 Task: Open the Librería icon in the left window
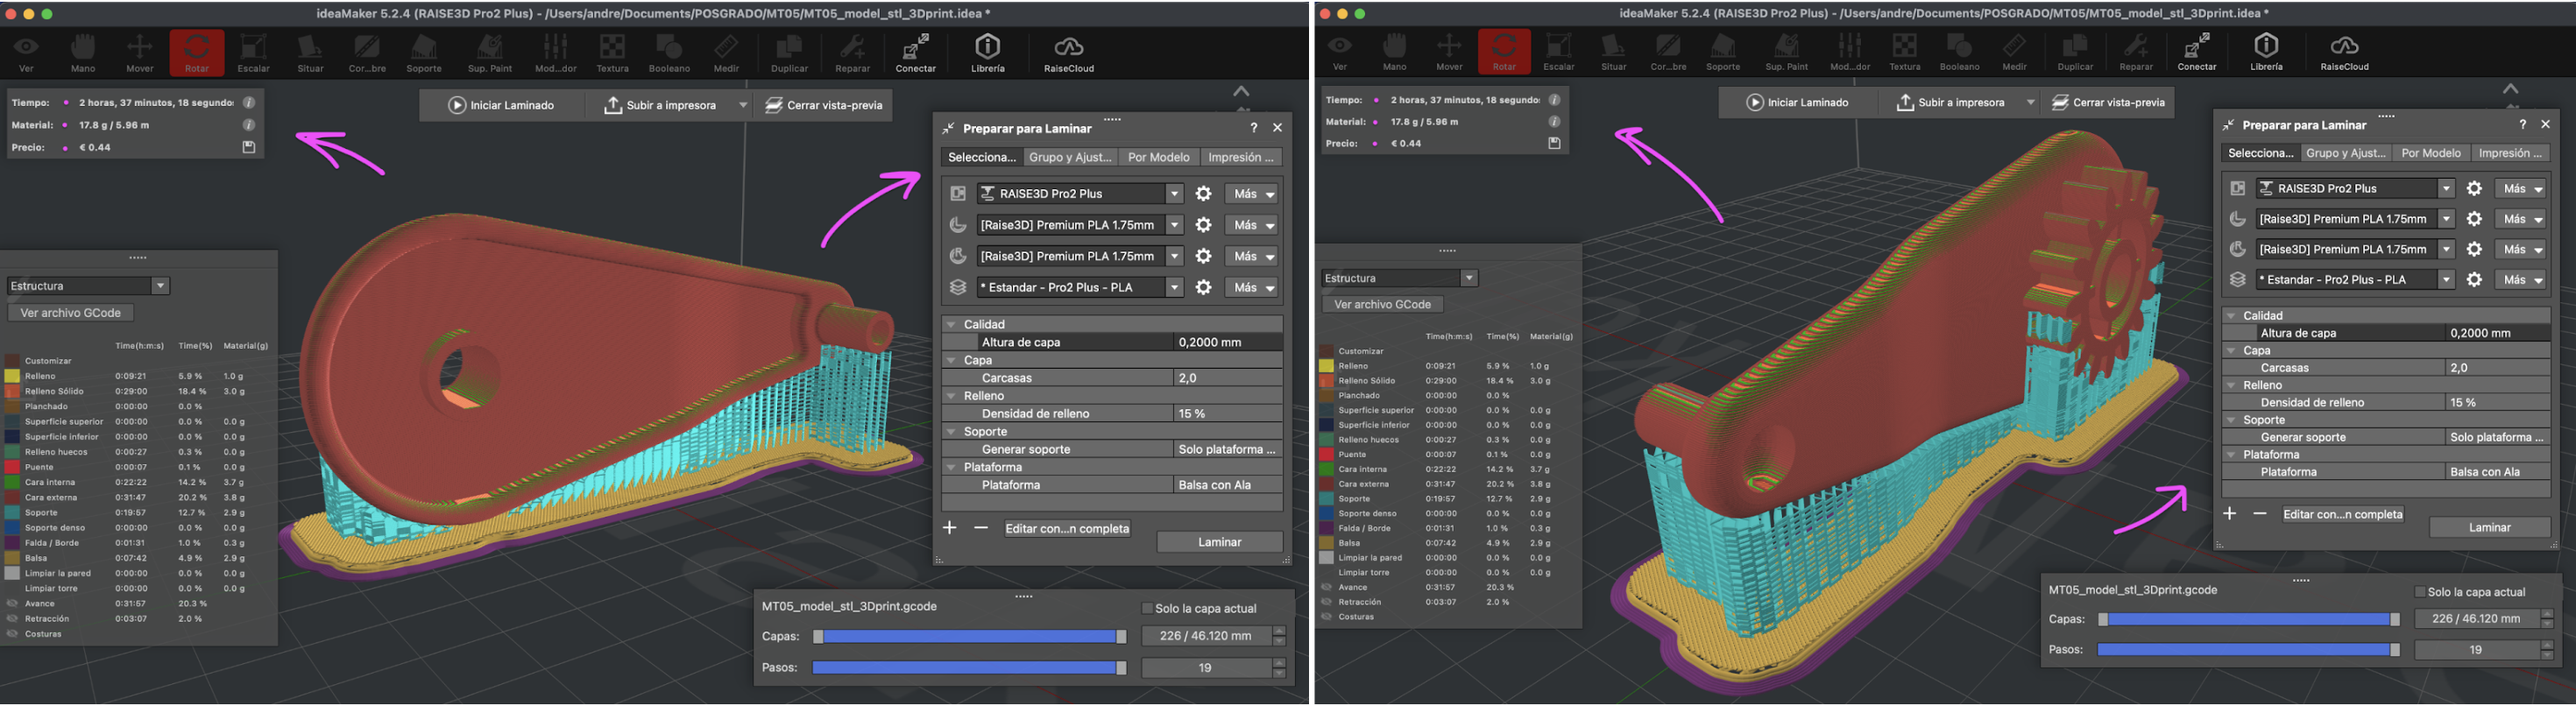[x=987, y=52]
